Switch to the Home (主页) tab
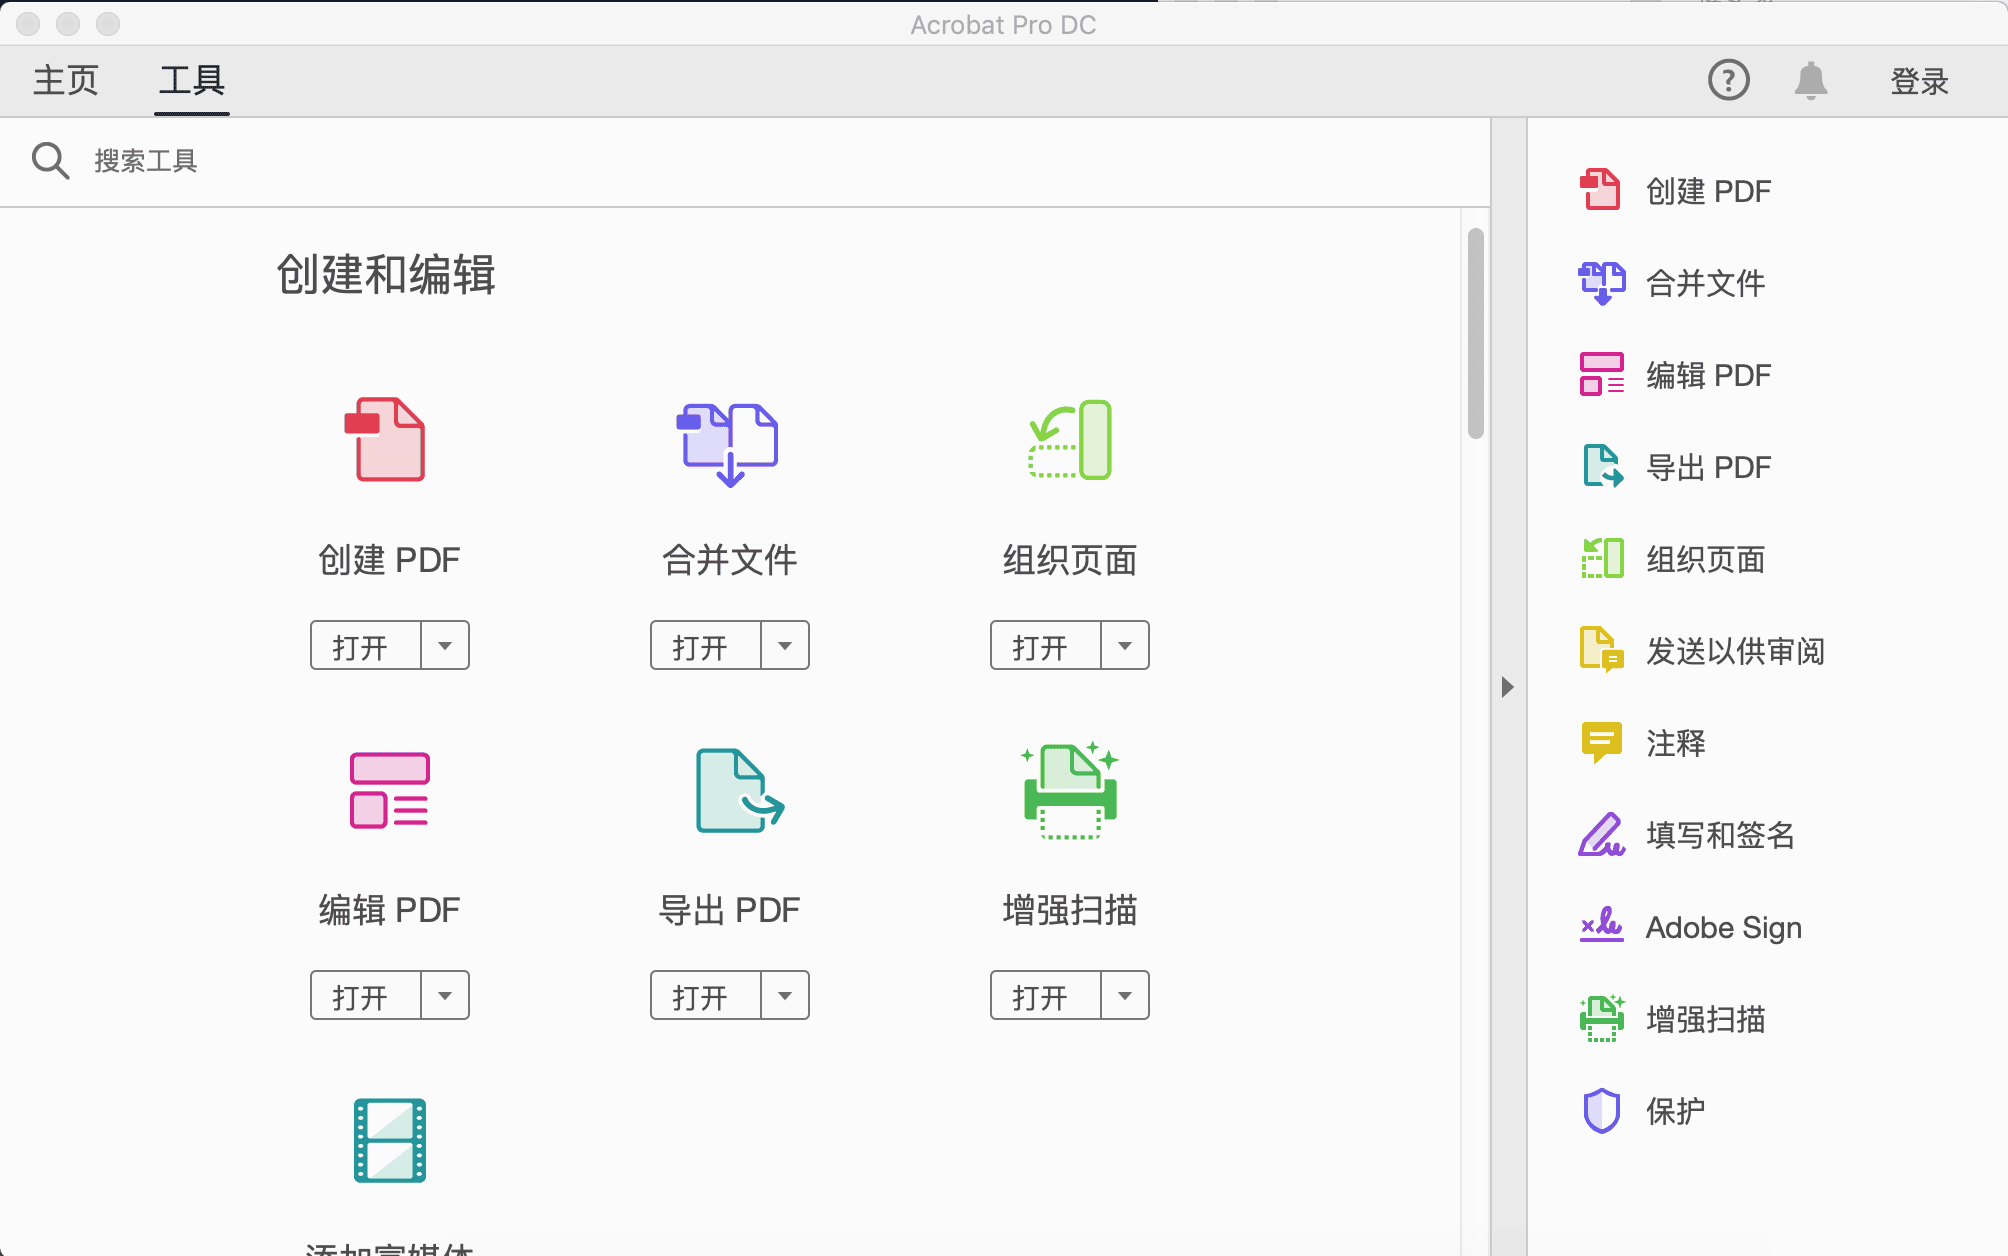 click(x=66, y=80)
